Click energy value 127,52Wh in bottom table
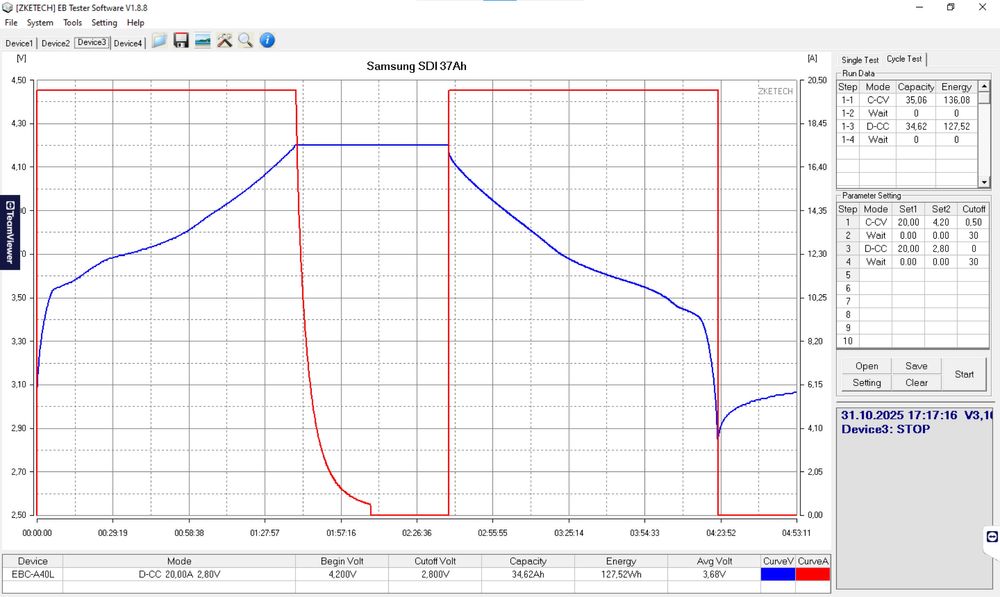Screen dimensions: 1000x597 [621, 574]
